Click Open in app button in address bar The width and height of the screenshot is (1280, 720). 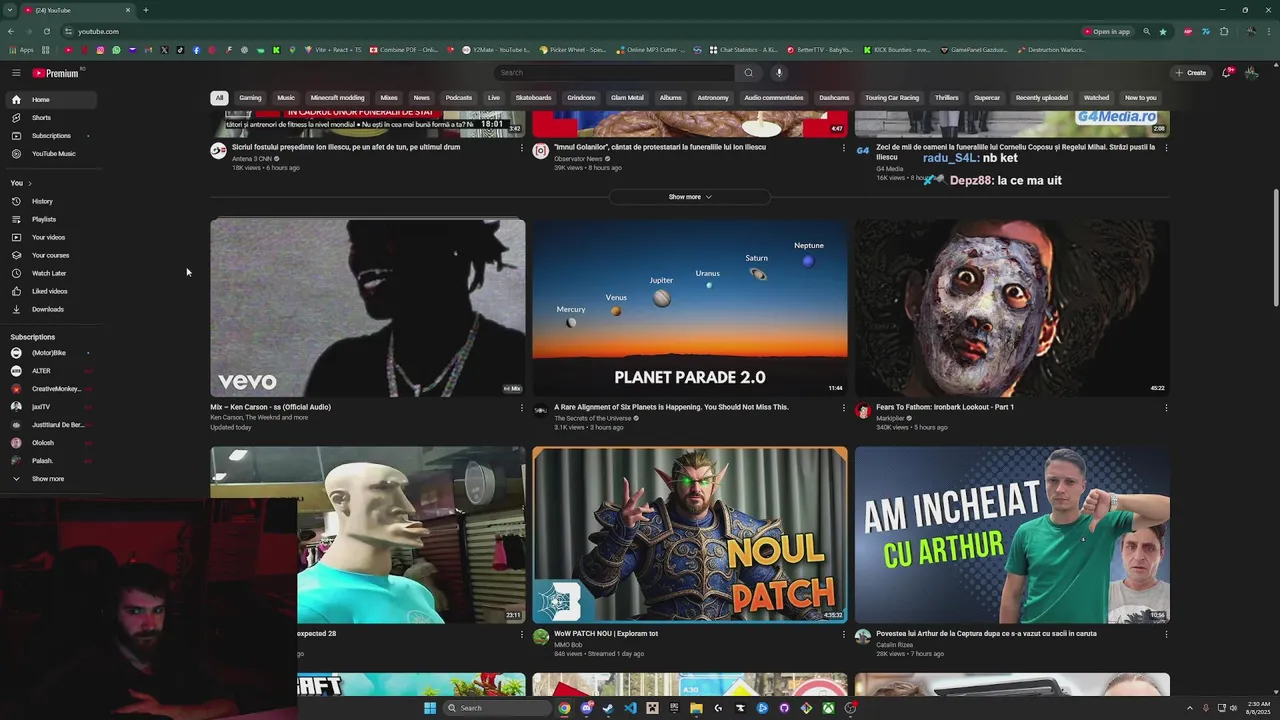[1106, 31]
